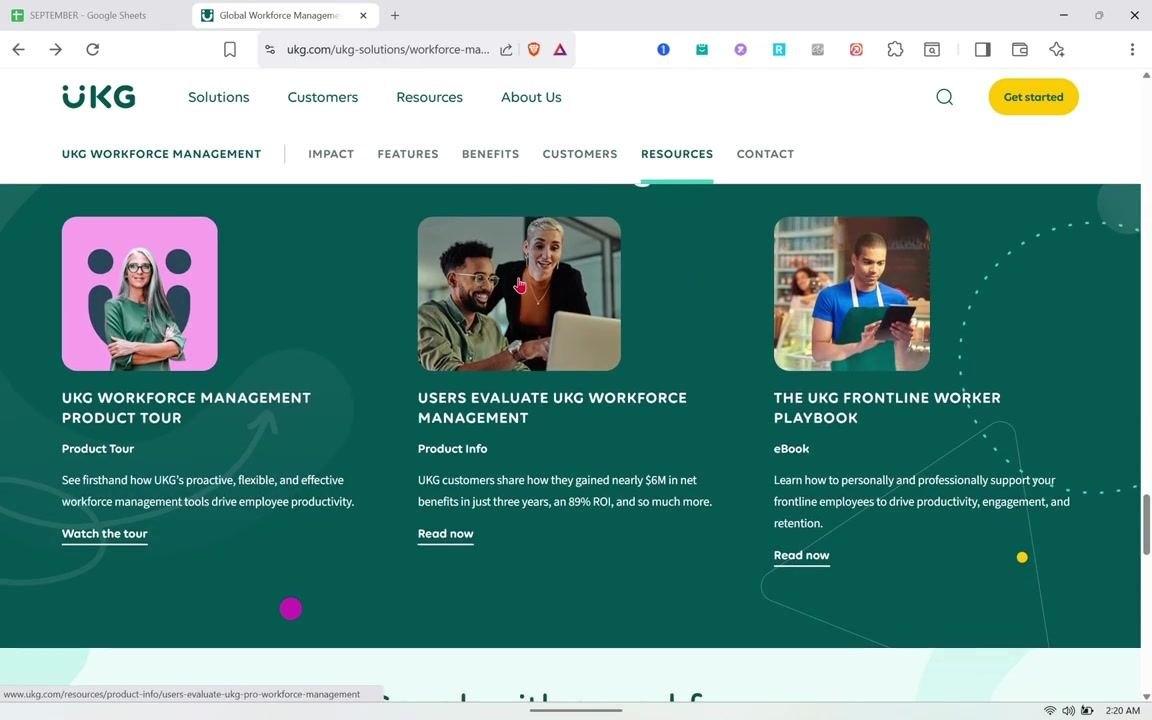Open the teal R extension icon
The height and width of the screenshot is (720, 1152).
click(x=779, y=49)
